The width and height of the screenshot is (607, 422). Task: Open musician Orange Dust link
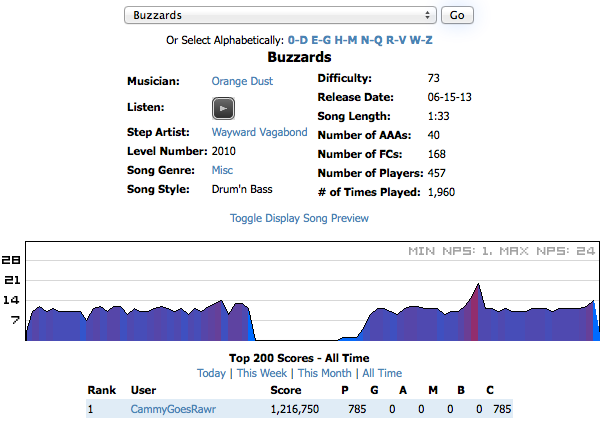pos(242,81)
